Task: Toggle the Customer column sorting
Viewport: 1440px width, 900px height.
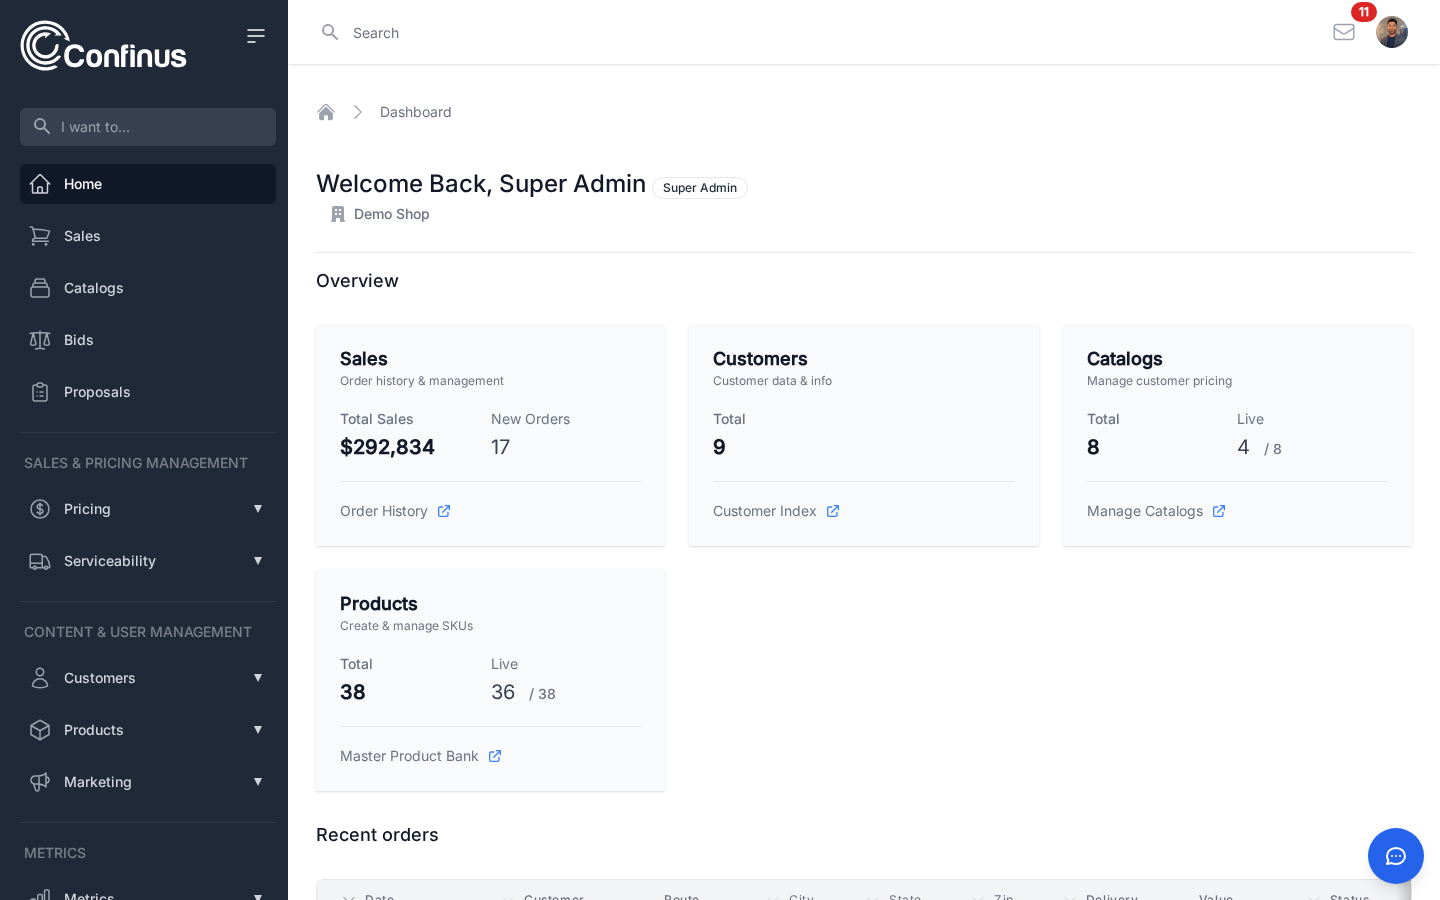Action: [507, 897]
